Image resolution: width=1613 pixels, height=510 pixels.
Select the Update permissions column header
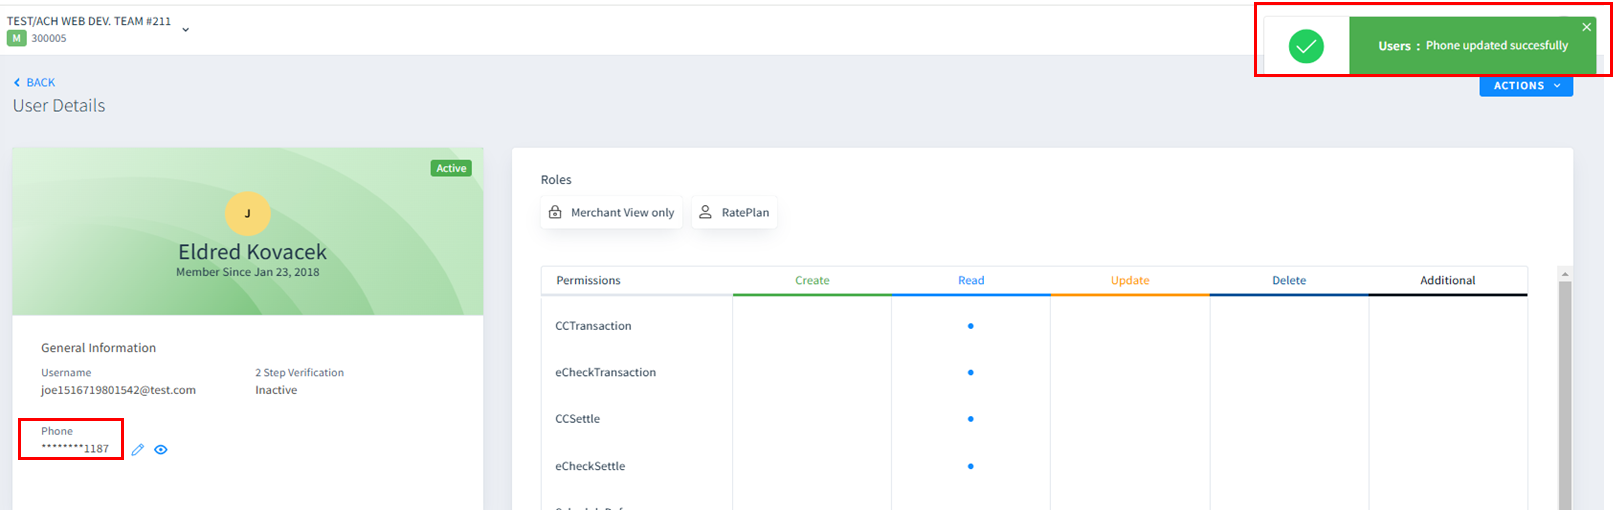pyautogui.click(x=1130, y=281)
